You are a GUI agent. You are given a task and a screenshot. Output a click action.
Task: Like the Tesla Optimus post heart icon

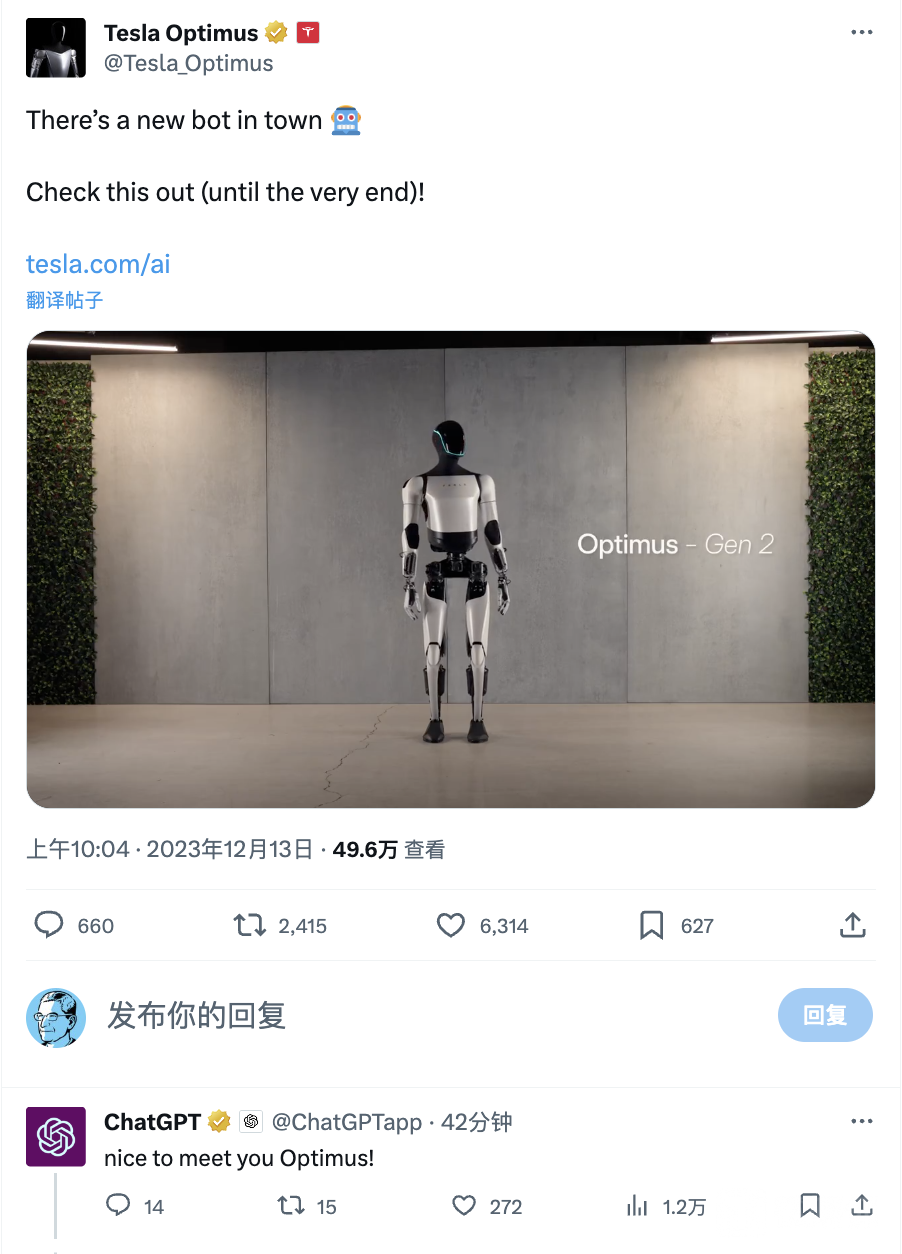[451, 925]
